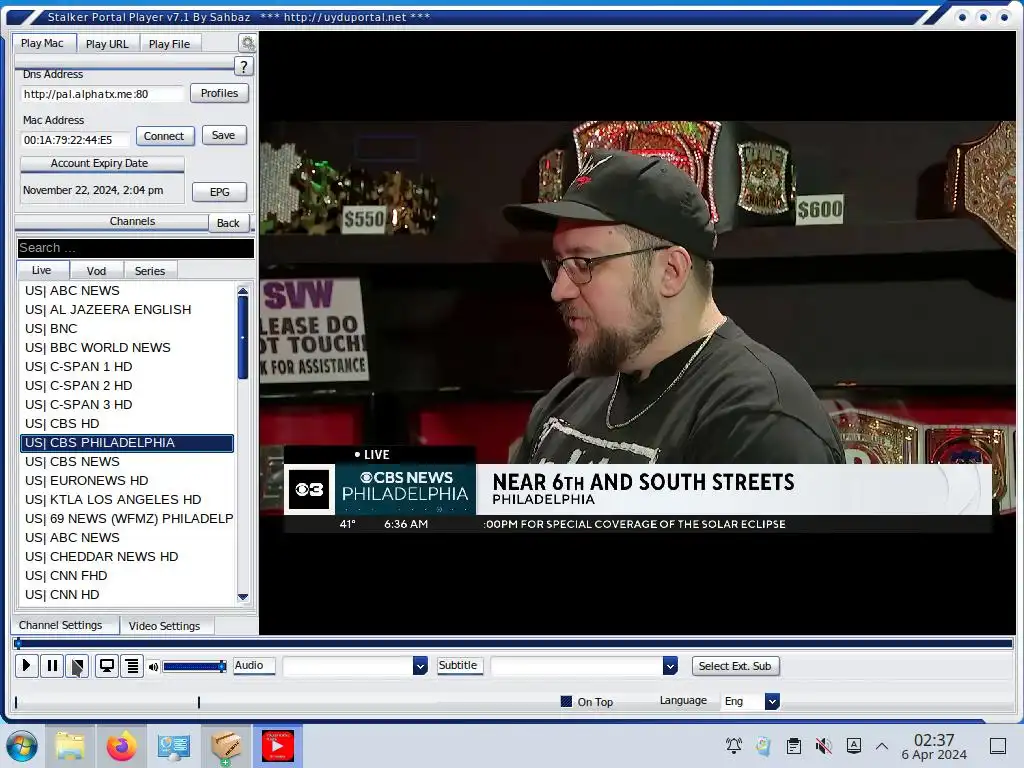
Task: Click the channel list toggle icon
Action: 132,665
